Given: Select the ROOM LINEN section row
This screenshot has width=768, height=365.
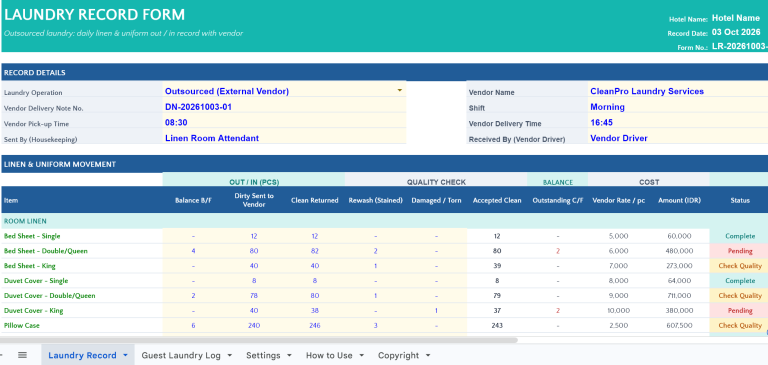Looking at the screenshot, I should point(384,221).
